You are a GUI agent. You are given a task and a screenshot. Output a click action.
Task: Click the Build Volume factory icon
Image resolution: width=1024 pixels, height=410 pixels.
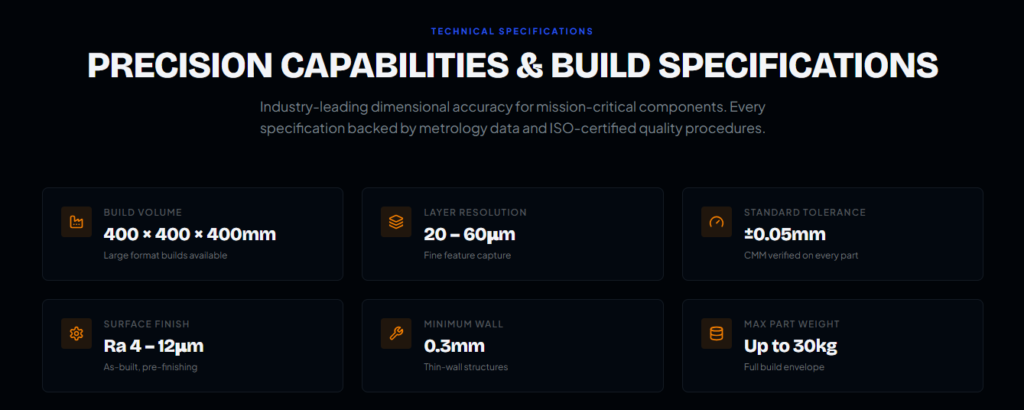tap(76, 222)
